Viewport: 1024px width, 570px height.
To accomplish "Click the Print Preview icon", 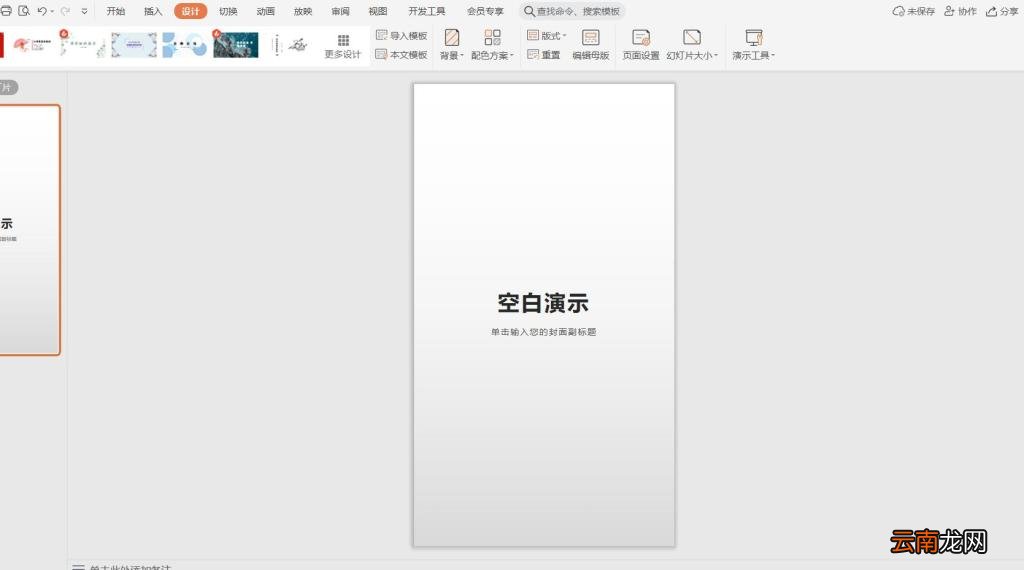I will 24,11.
